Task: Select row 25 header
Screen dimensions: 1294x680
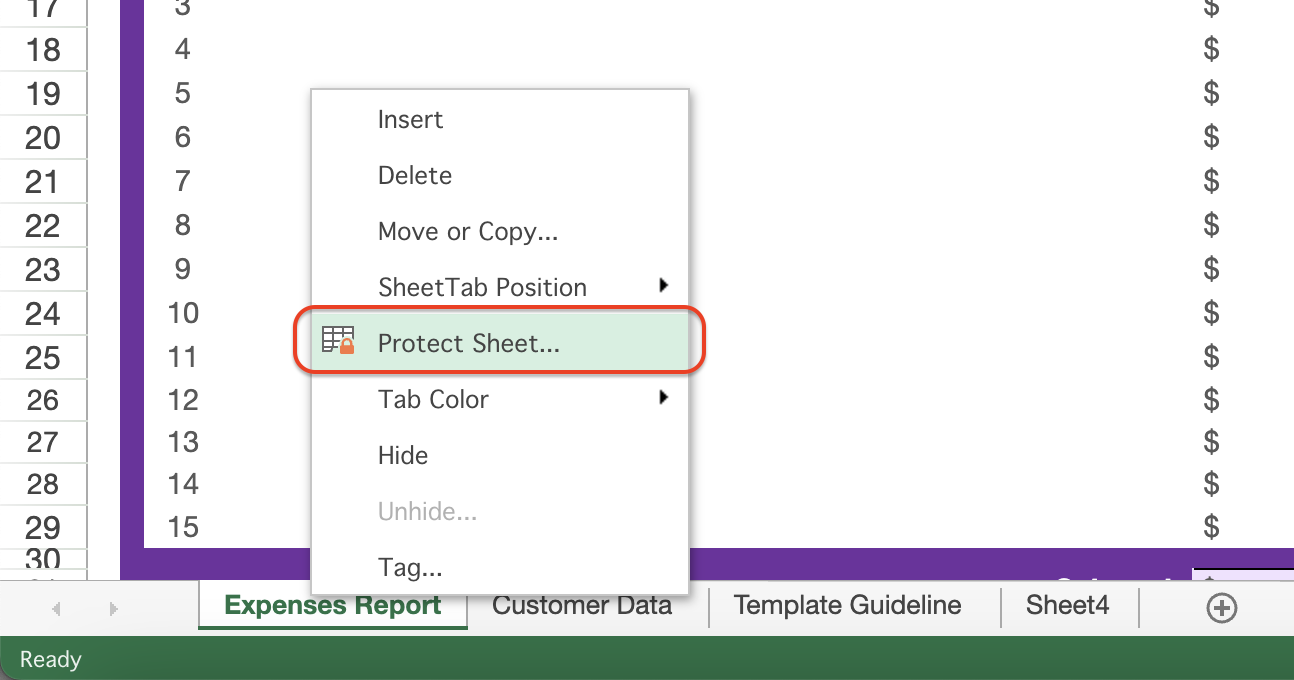Action: point(43,357)
